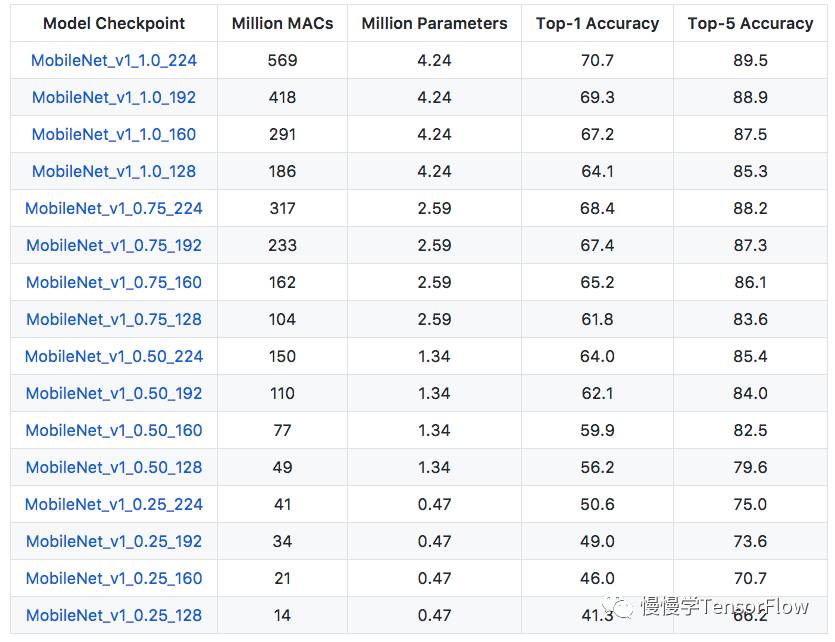Open the MobileNet_v1_0.25_224 checkpoint link
This screenshot has height=642, width=835.
tap(114, 504)
